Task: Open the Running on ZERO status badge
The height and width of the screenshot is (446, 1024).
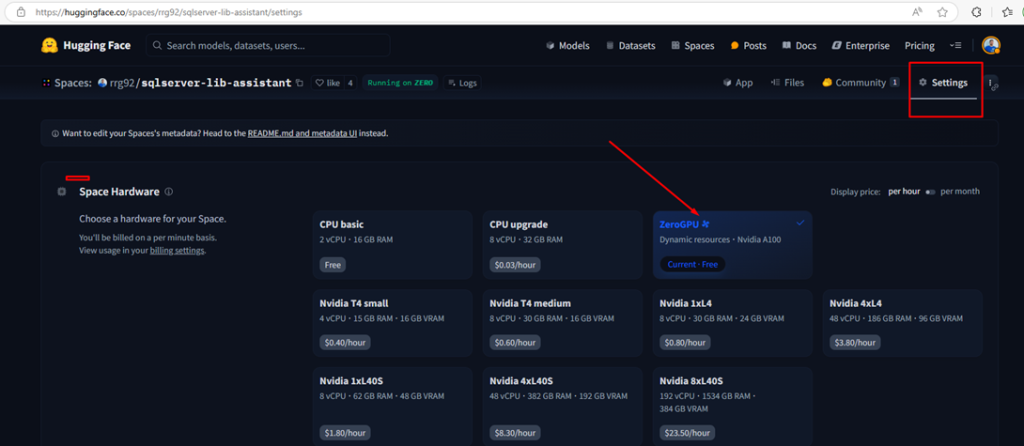Action: (400, 83)
